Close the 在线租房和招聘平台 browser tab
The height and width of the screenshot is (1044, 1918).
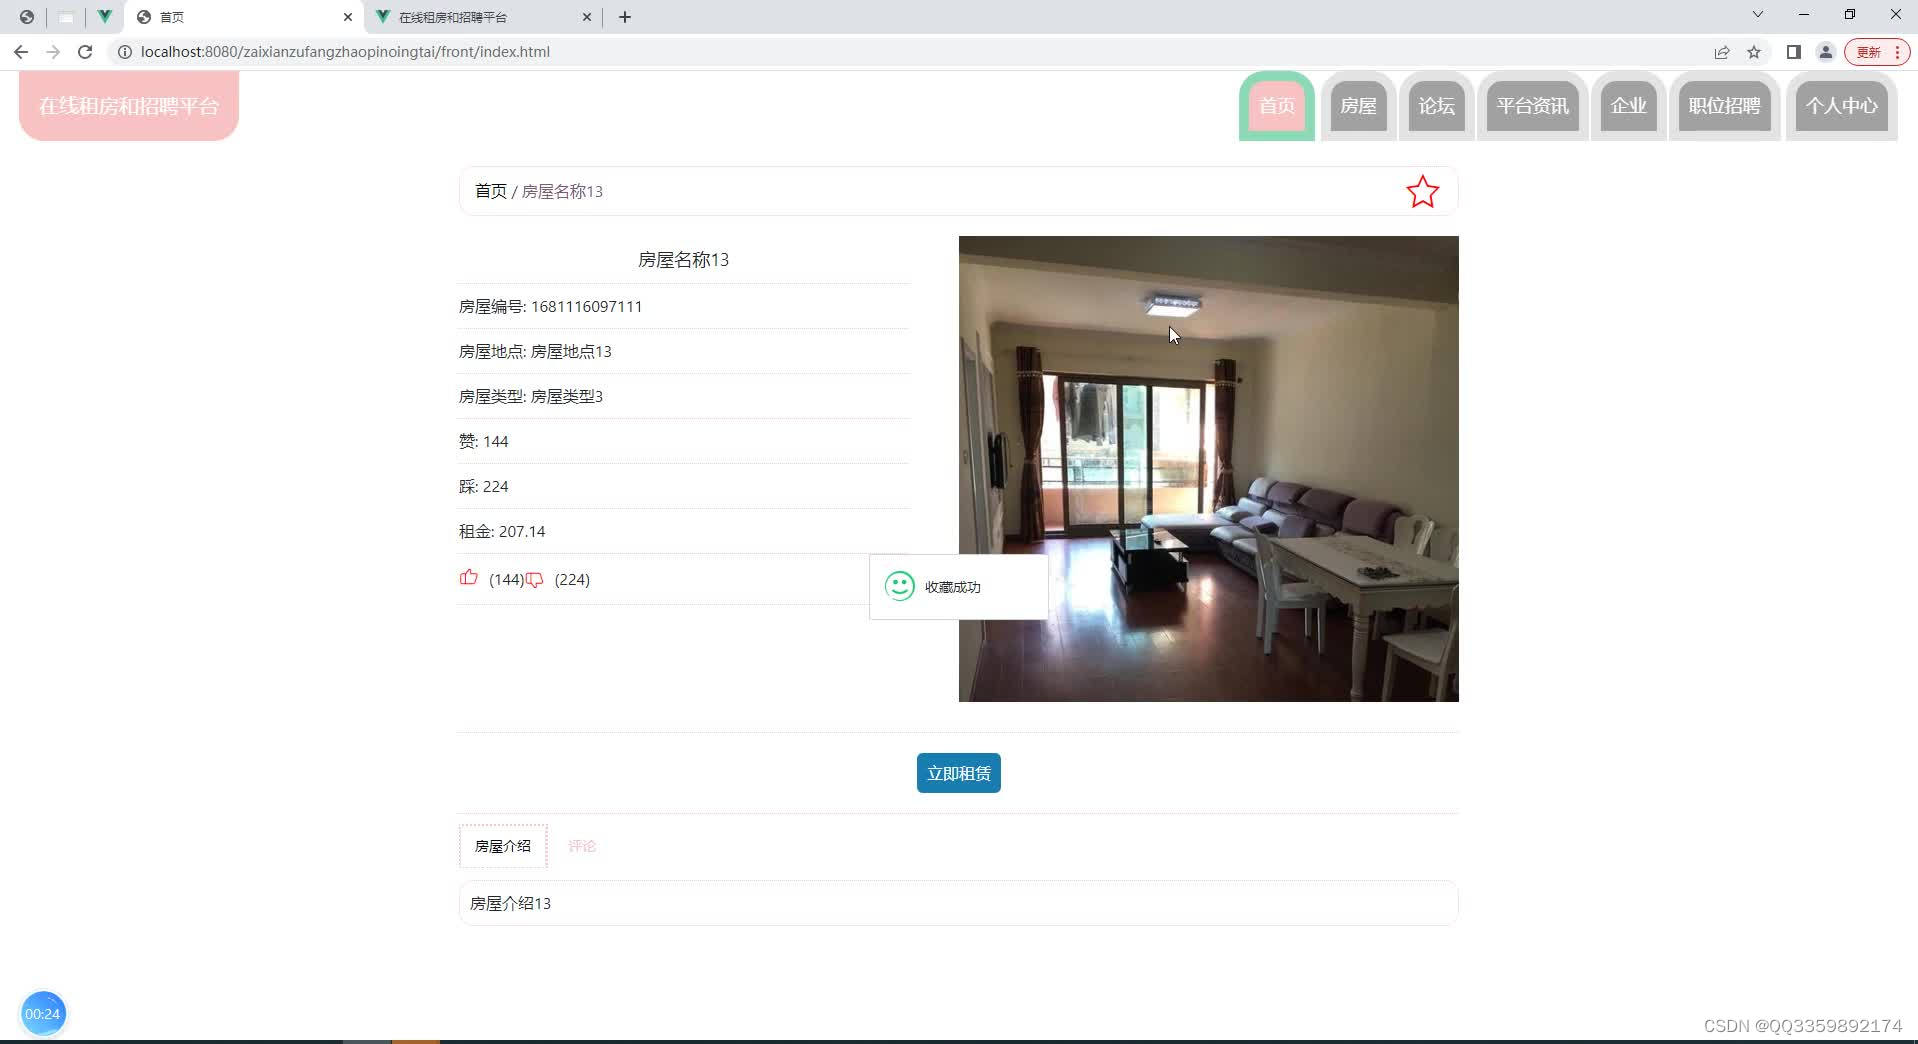(x=587, y=17)
